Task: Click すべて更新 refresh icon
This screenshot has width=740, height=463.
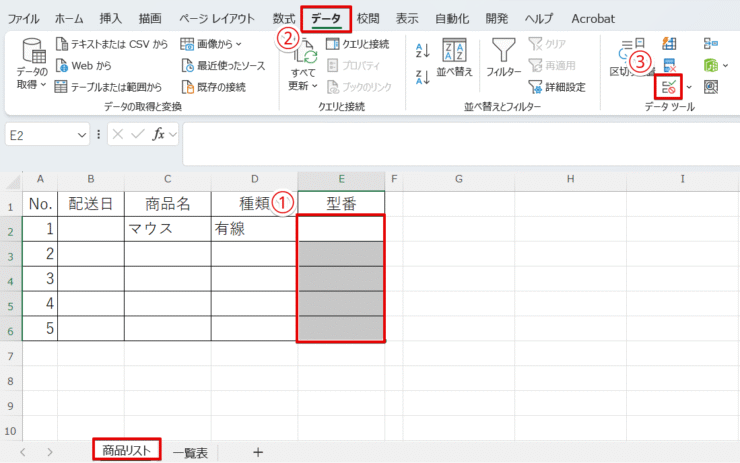Action: [x=304, y=53]
